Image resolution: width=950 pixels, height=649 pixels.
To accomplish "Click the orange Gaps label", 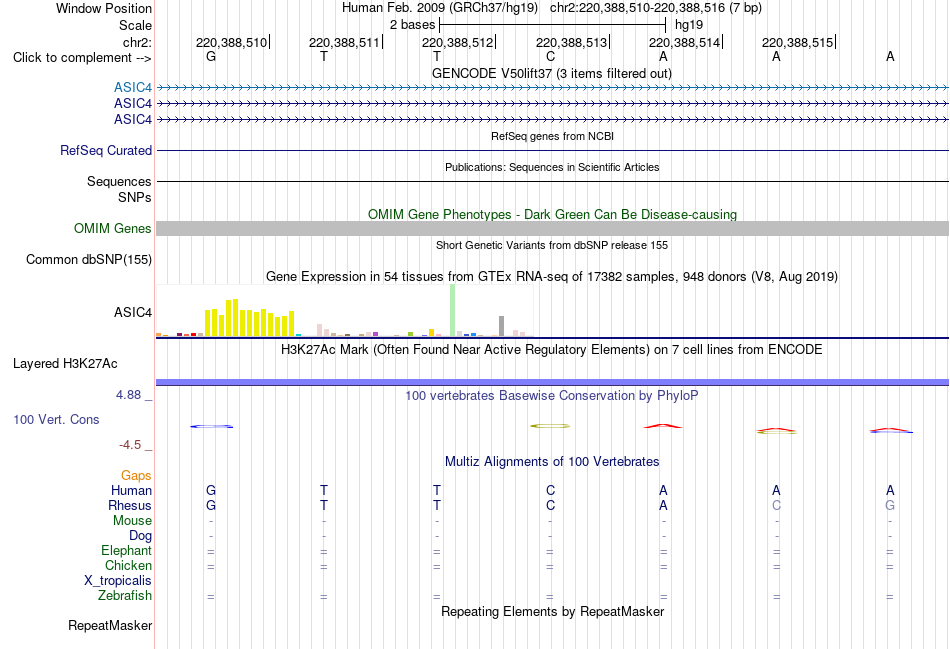I will tap(136, 476).
